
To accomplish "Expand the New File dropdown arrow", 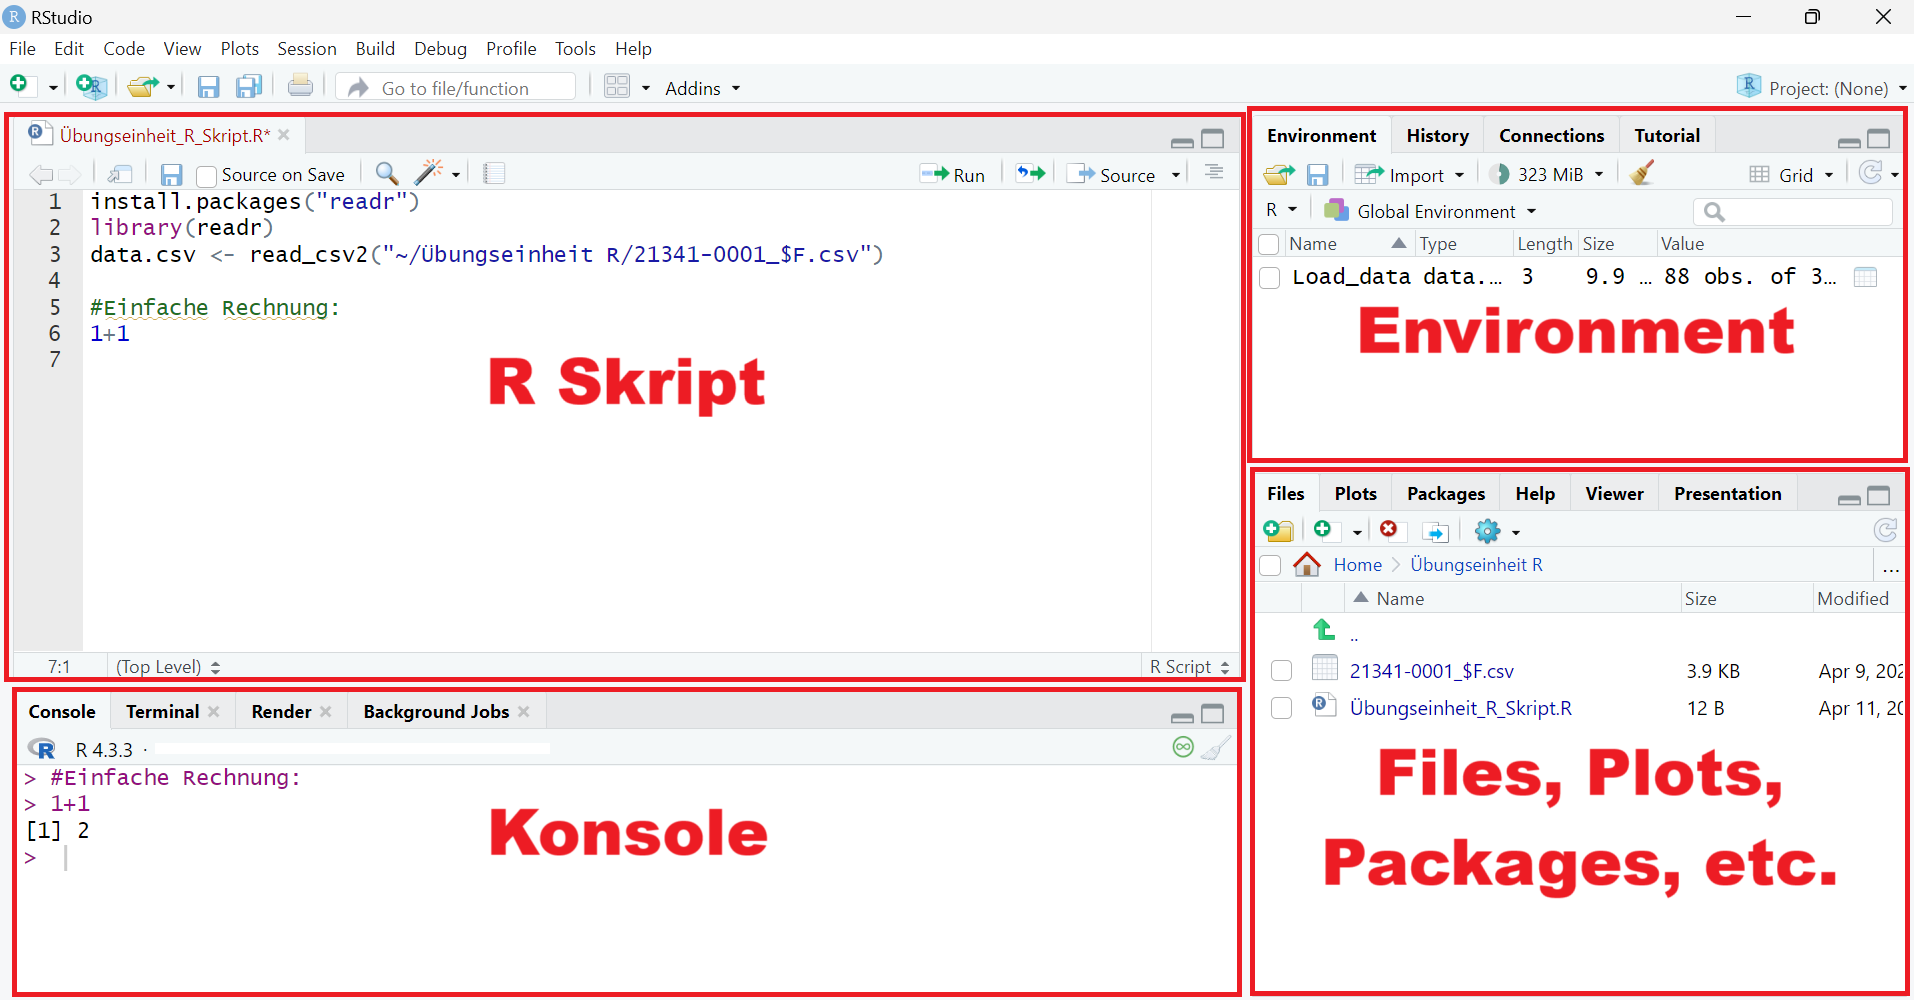I will pos(53,88).
